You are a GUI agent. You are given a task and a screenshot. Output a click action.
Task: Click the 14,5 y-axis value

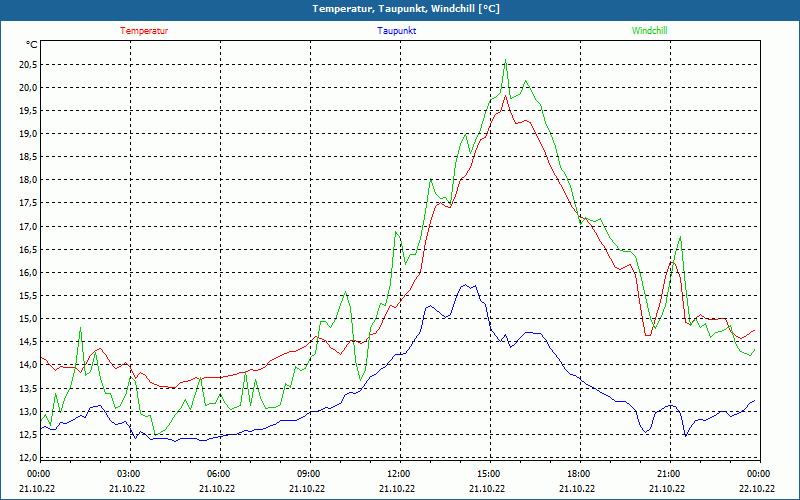tap(28, 342)
